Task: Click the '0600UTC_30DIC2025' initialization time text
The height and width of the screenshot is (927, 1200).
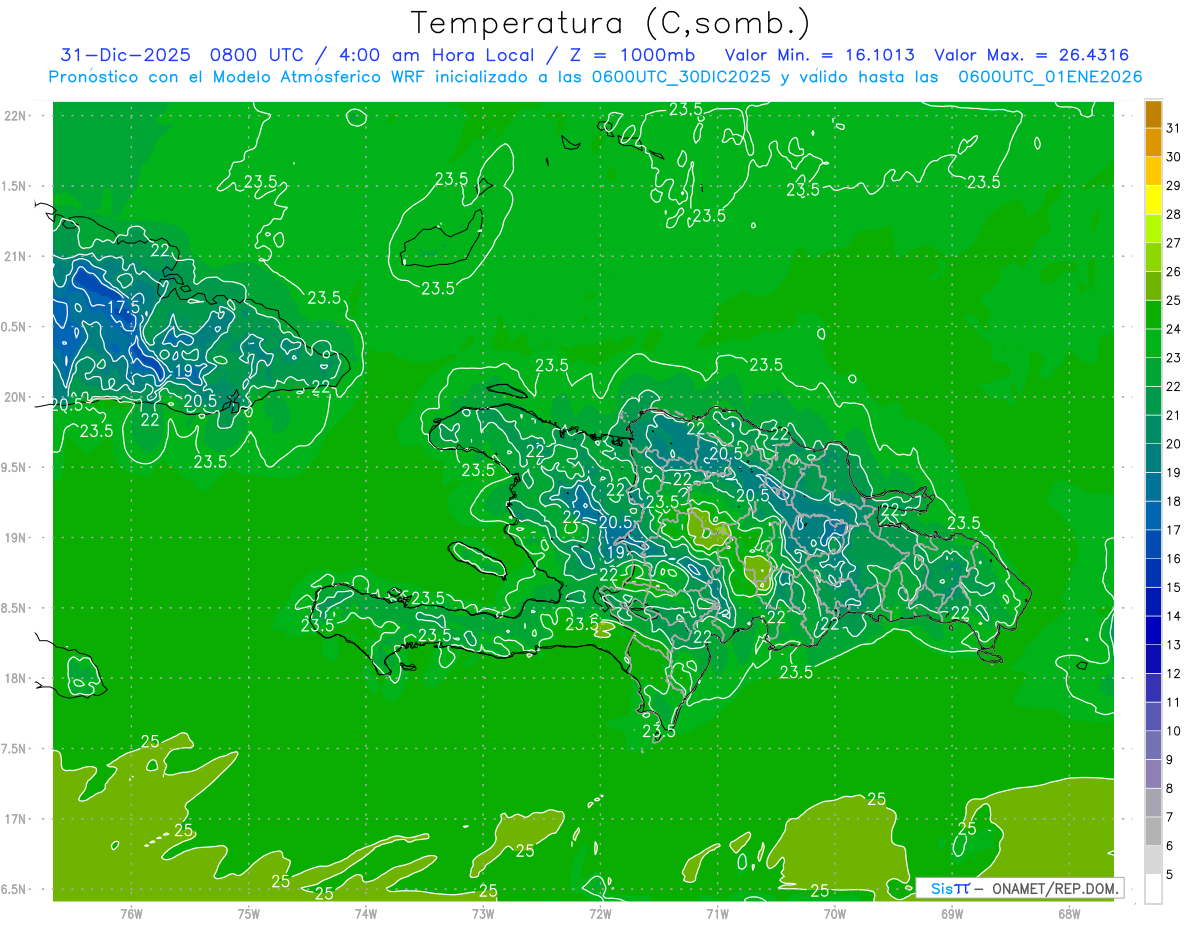Action: [x=681, y=77]
